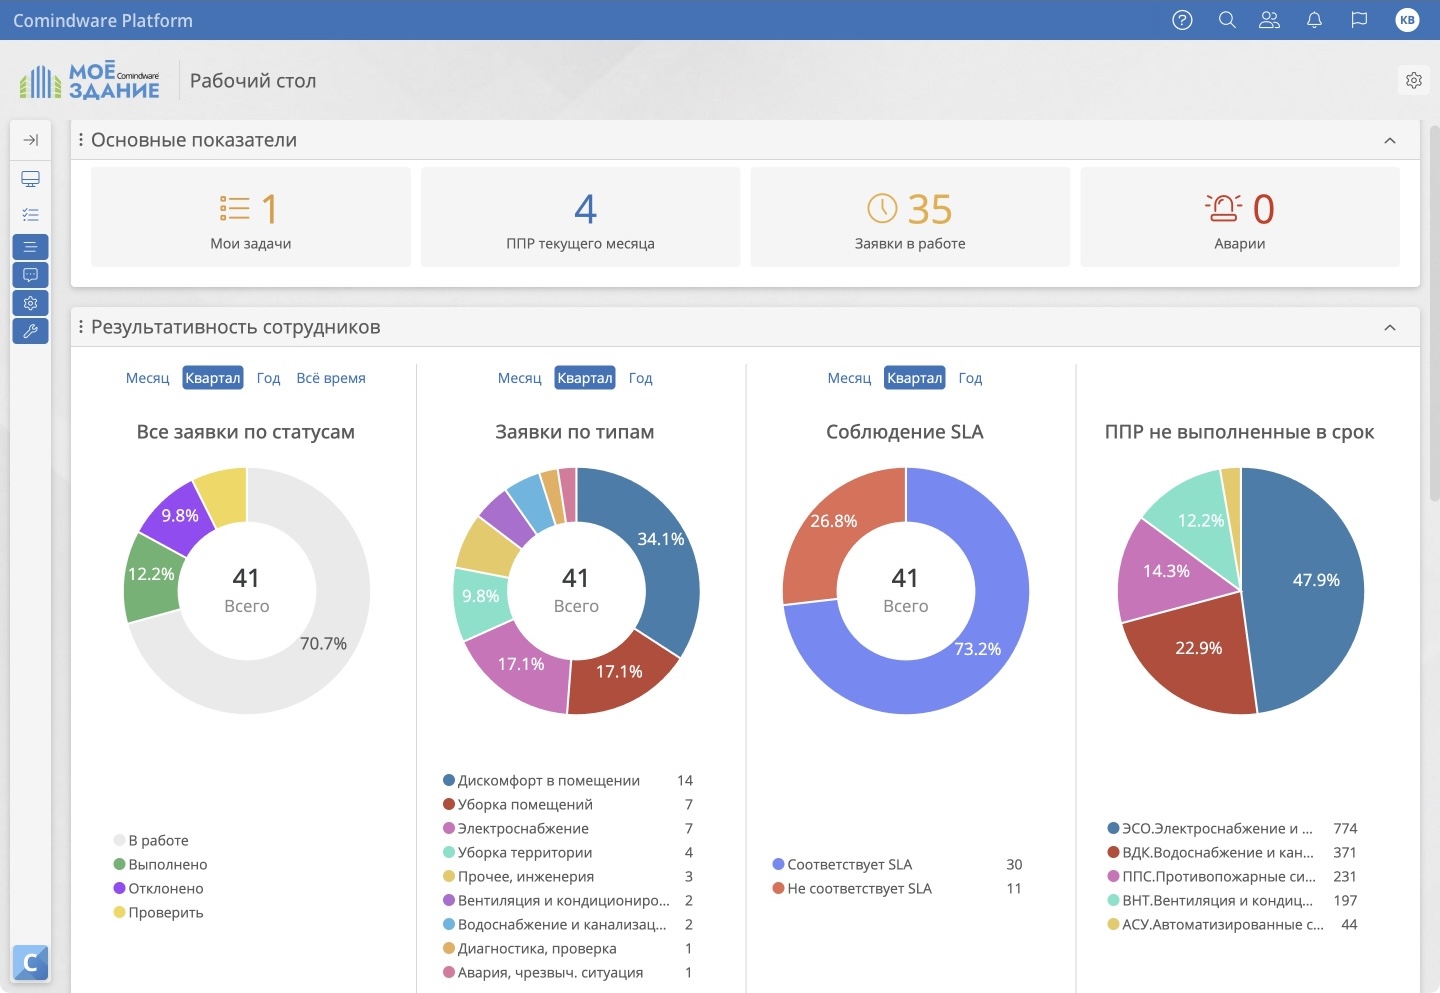Click the search magnifier icon
This screenshot has width=1440, height=993.
coord(1227,20)
